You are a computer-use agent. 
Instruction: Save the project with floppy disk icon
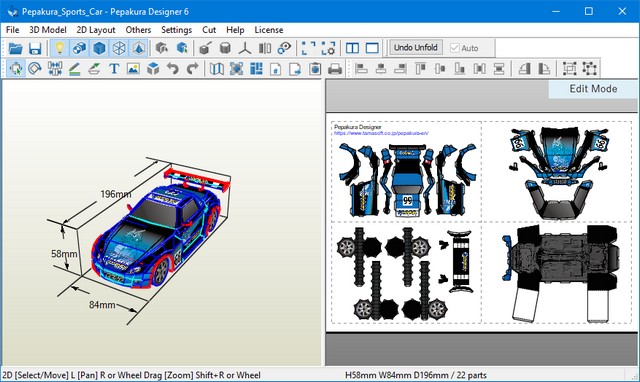35,48
